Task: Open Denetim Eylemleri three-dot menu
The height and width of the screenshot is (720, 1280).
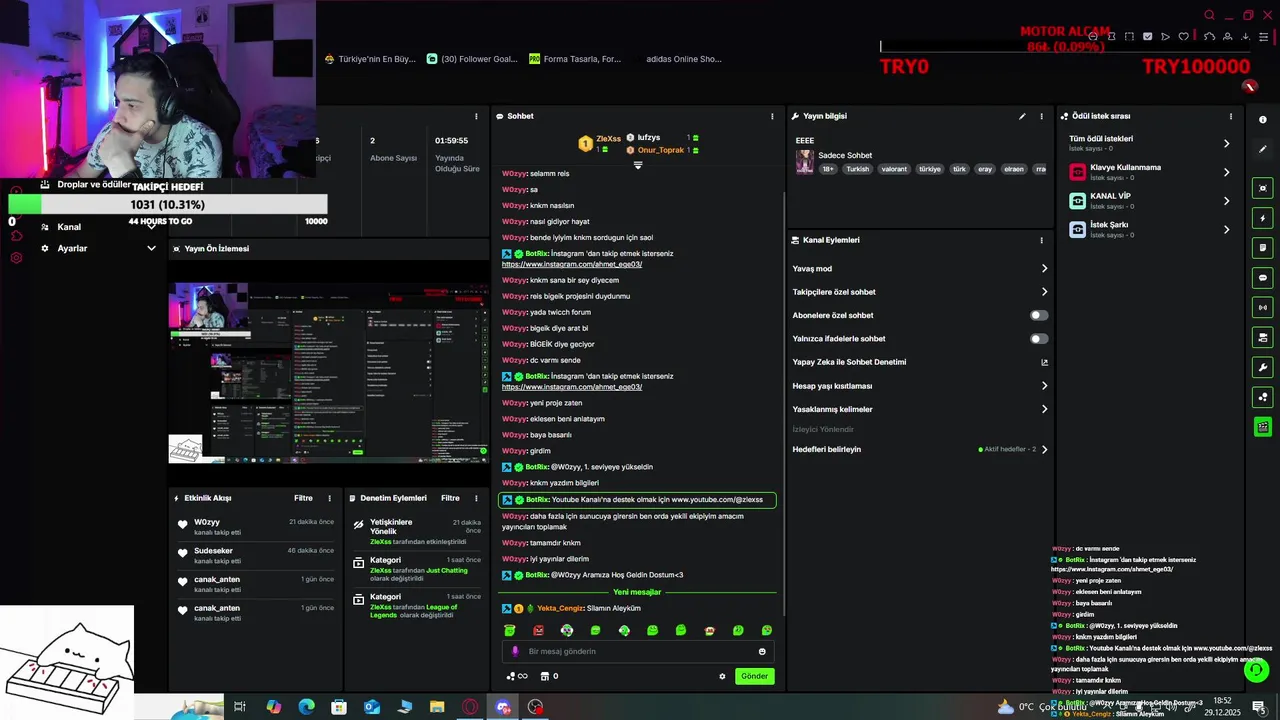Action: [x=476, y=498]
